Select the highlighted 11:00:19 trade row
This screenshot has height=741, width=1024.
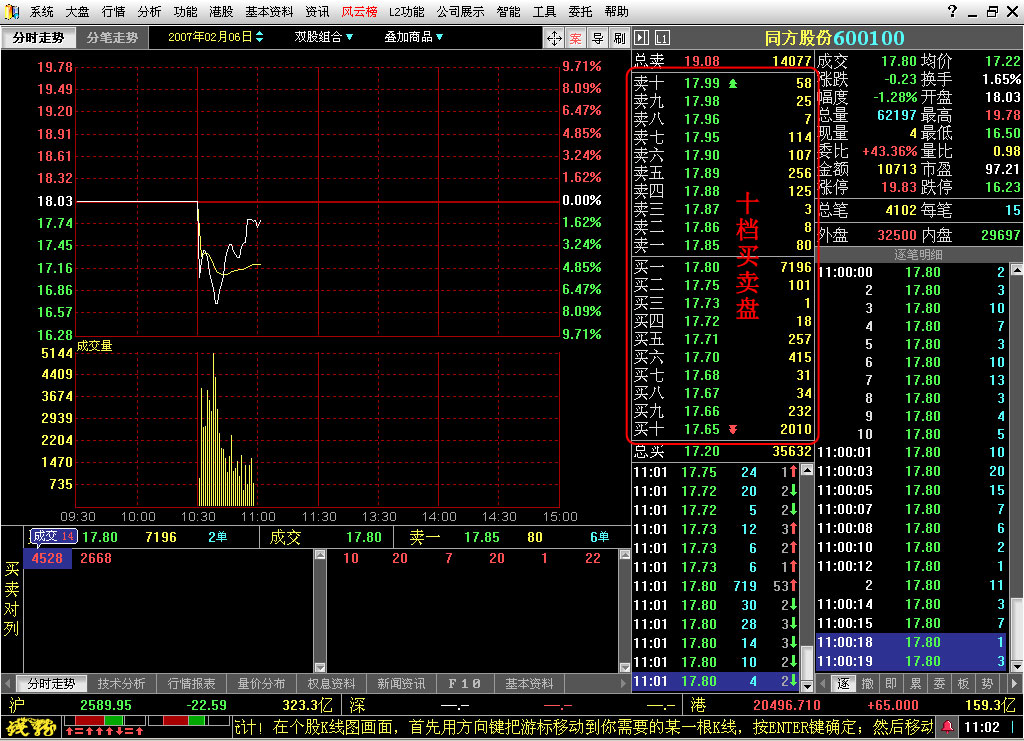click(x=912, y=661)
